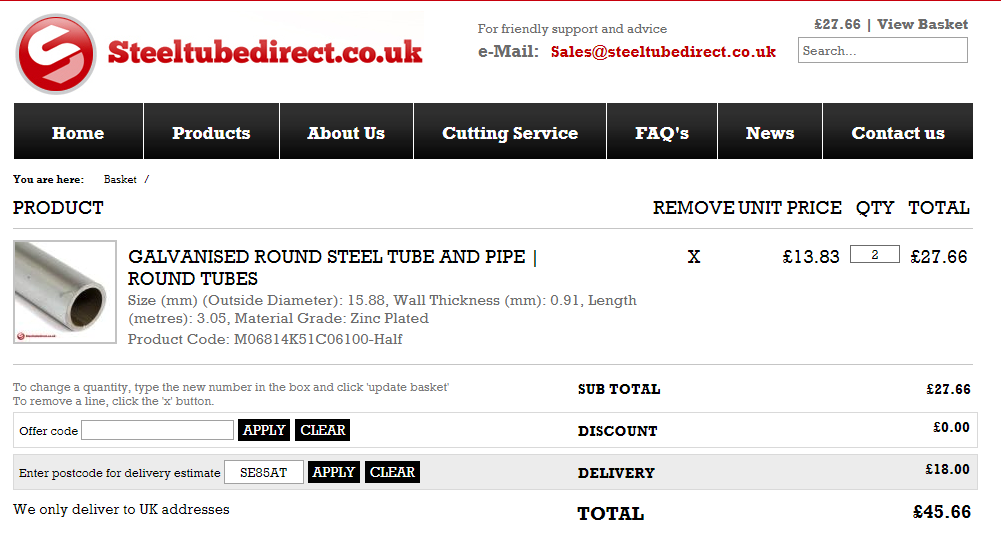The height and width of the screenshot is (540, 1001).
Task: Go to Contact us page
Action: tap(898, 132)
